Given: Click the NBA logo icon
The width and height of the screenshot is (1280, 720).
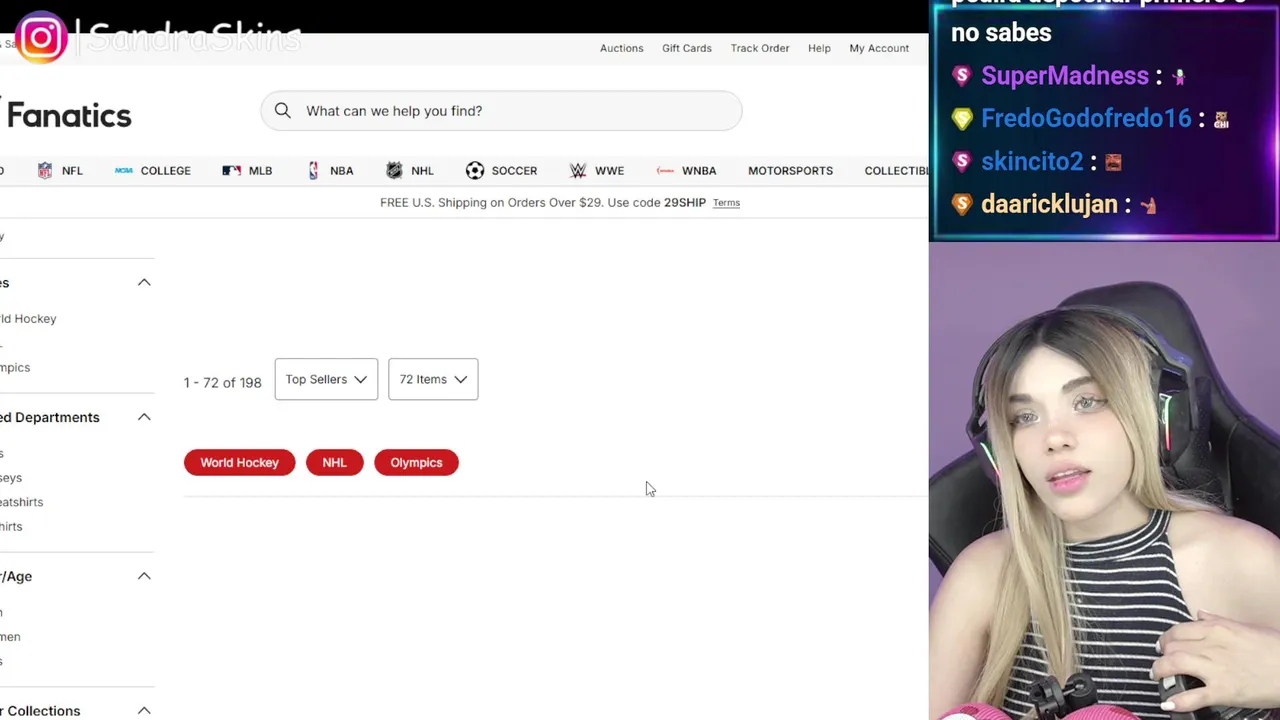Looking at the screenshot, I should click(313, 171).
